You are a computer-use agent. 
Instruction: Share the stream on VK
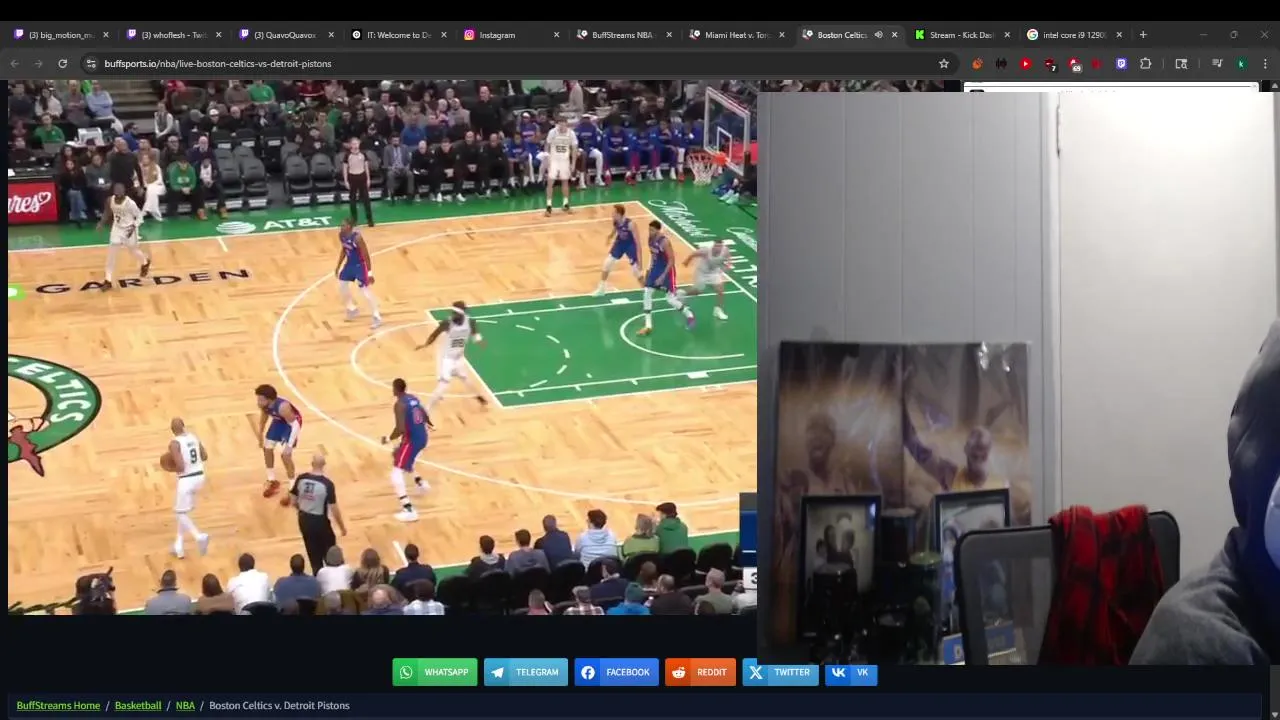pos(851,672)
